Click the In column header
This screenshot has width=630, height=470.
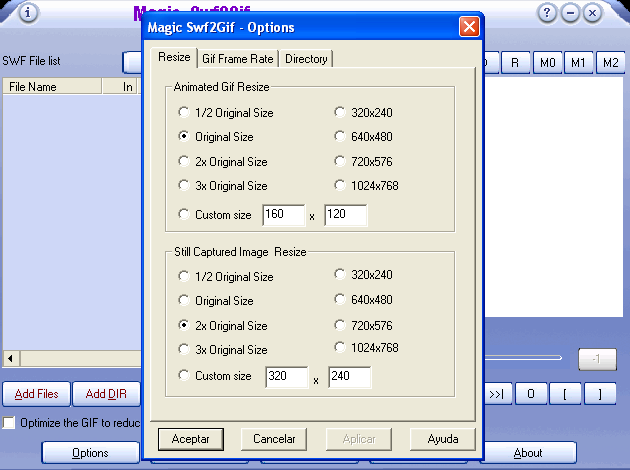click(121, 86)
